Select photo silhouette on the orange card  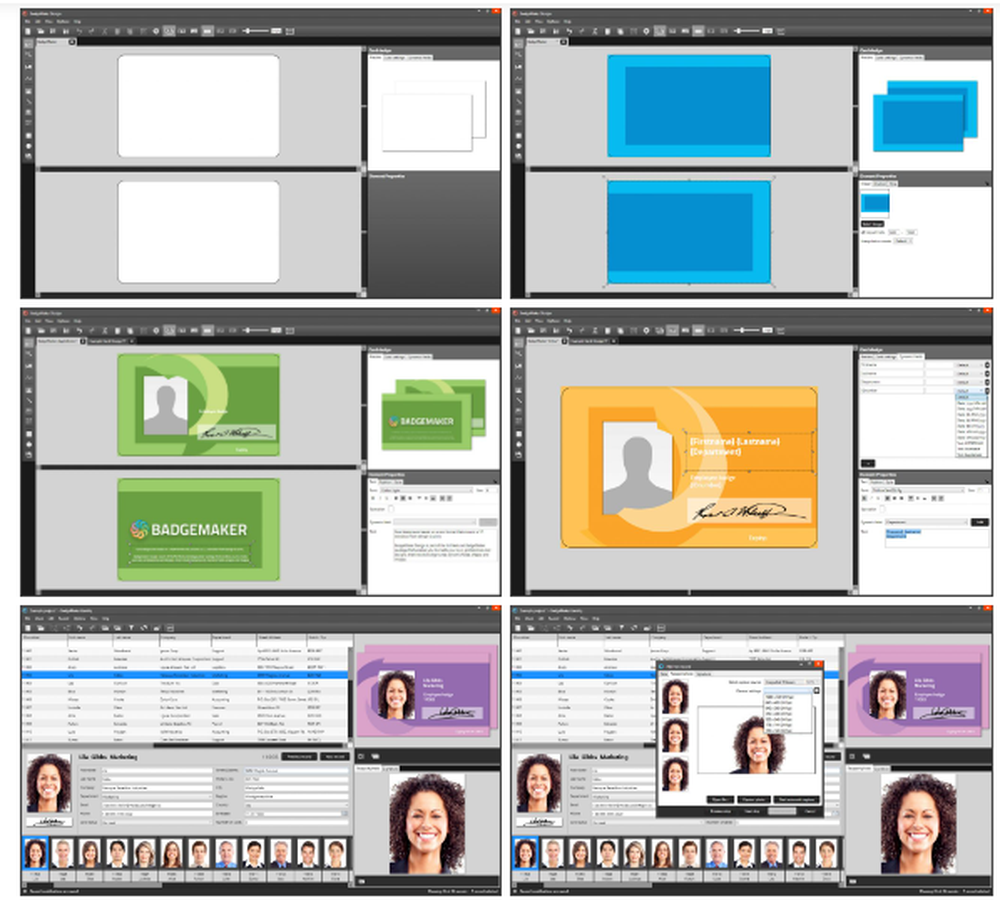638,468
